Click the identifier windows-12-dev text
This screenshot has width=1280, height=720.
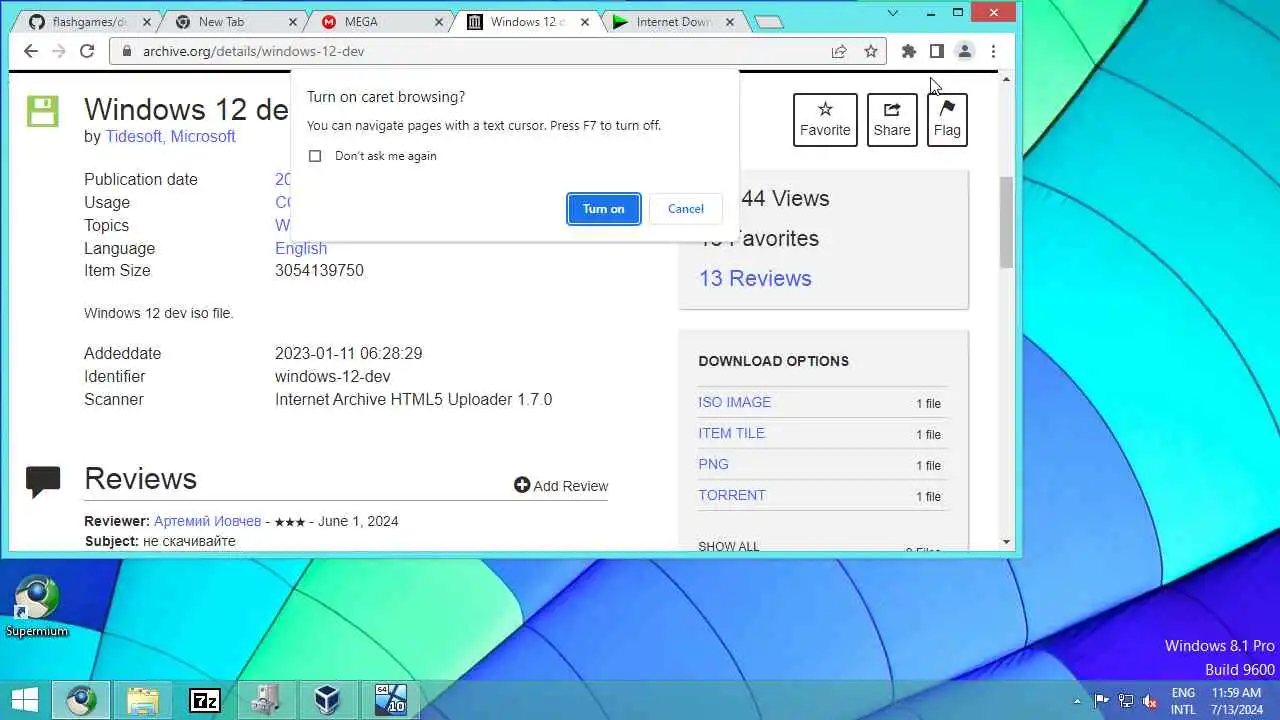point(333,376)
